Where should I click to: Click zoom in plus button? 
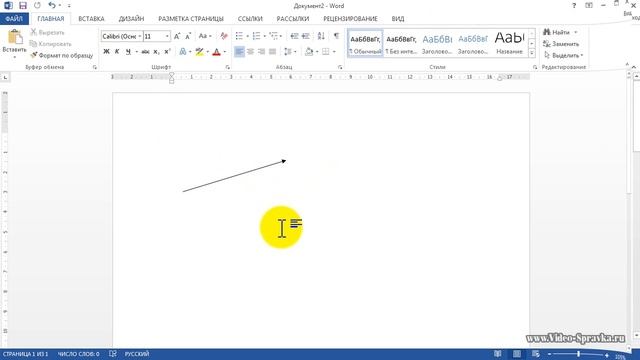click(607, 355)
